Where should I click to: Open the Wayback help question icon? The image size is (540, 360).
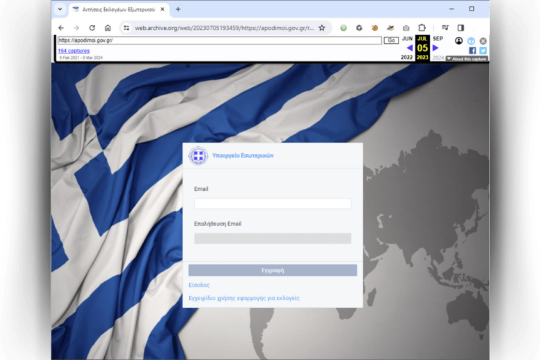[x=471, y=41]
